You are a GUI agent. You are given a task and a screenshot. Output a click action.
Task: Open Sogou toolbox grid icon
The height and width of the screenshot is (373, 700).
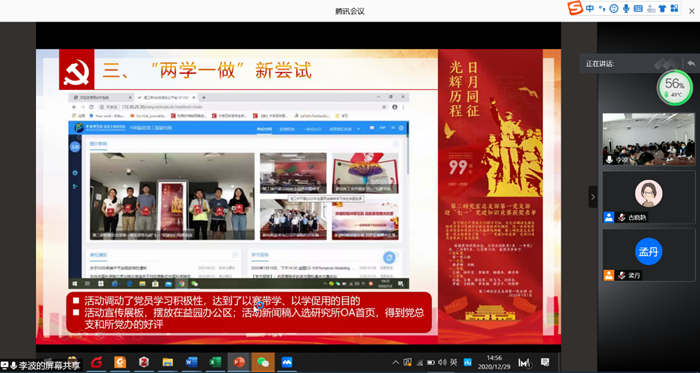tap(674, 8)
